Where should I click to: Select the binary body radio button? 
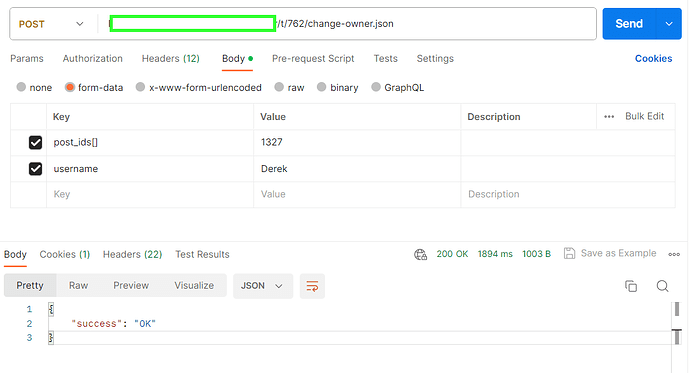point(322,87)
